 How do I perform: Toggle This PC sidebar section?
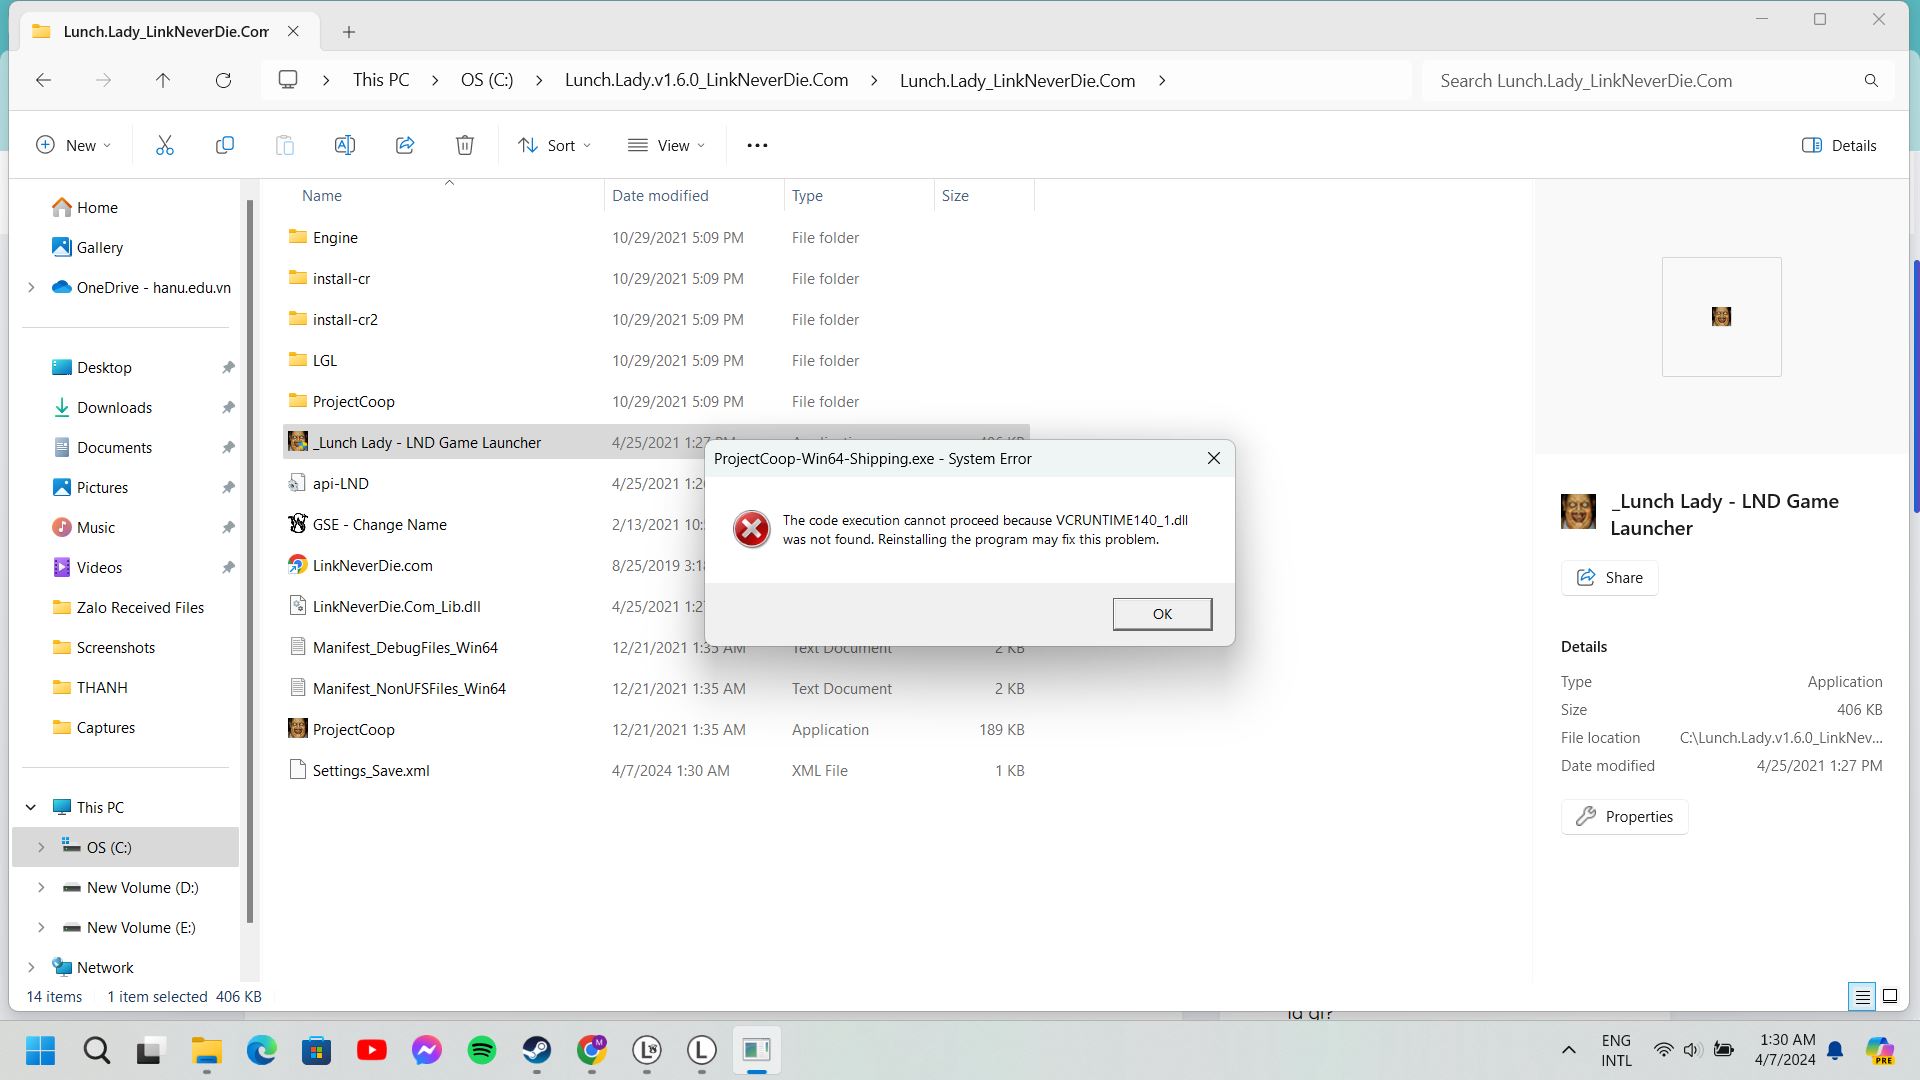(30, 806)
